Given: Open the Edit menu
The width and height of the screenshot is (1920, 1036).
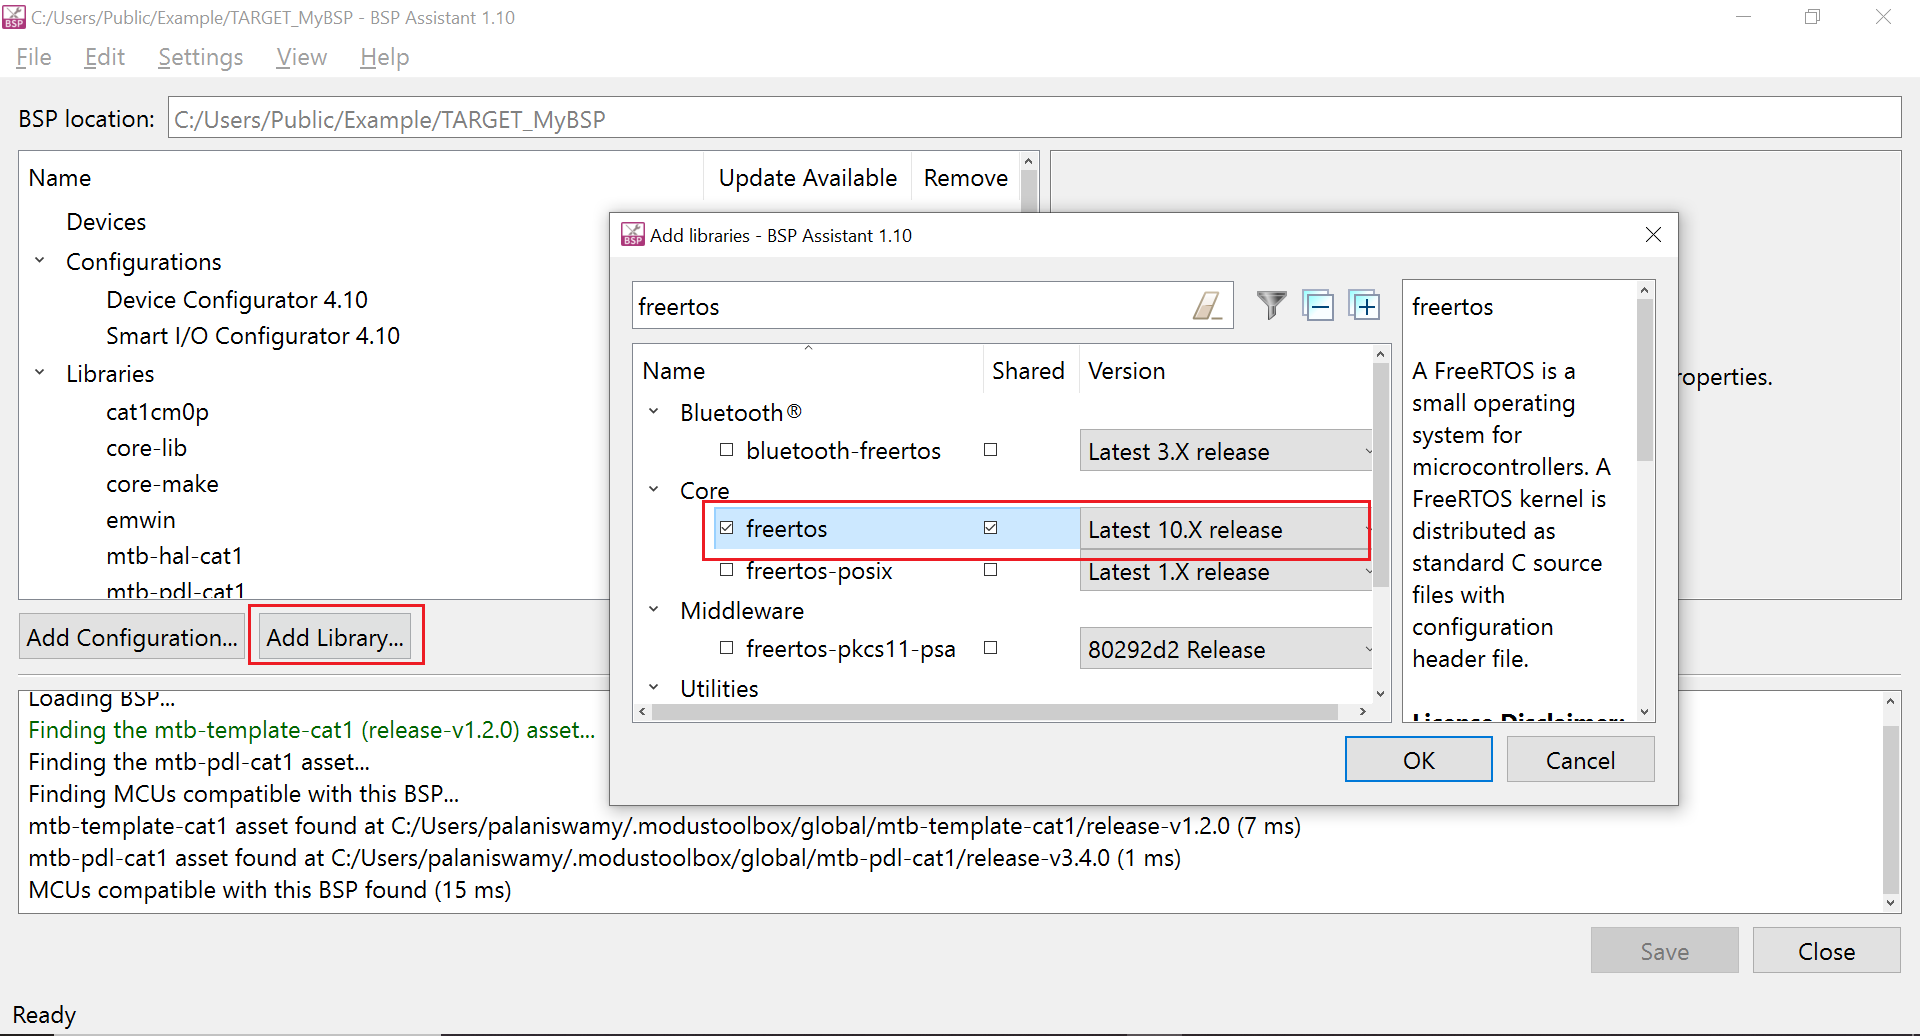Looking at the screenshot, I should tap(104, 57).
